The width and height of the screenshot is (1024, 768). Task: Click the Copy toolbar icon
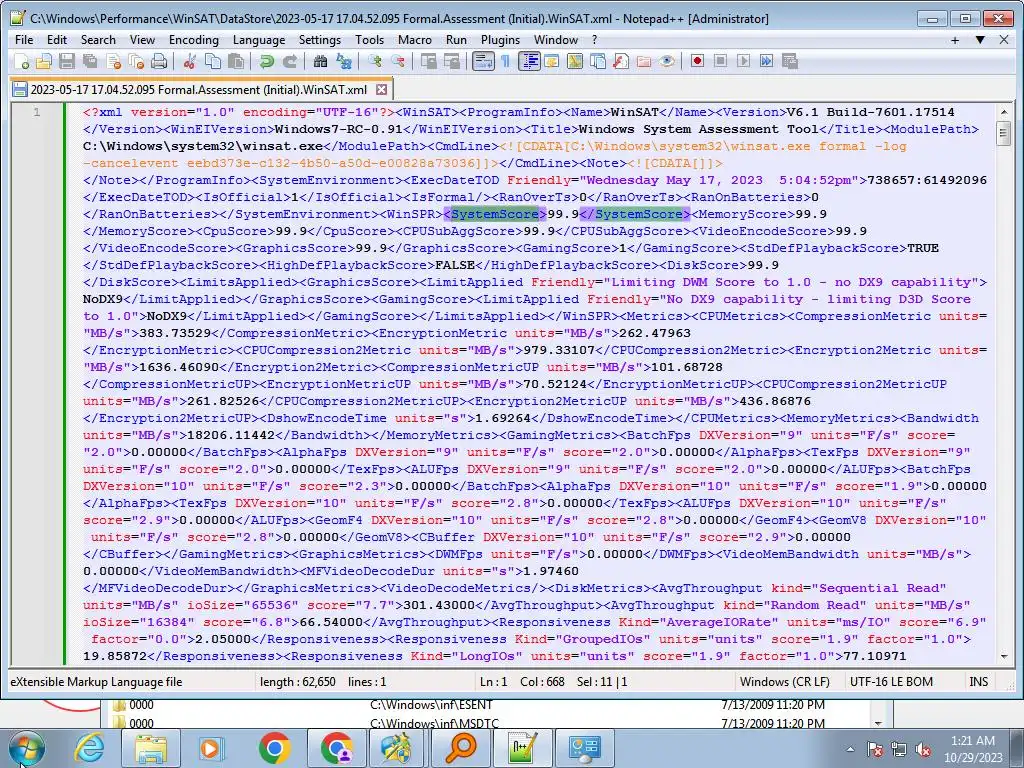click(213, 61)
